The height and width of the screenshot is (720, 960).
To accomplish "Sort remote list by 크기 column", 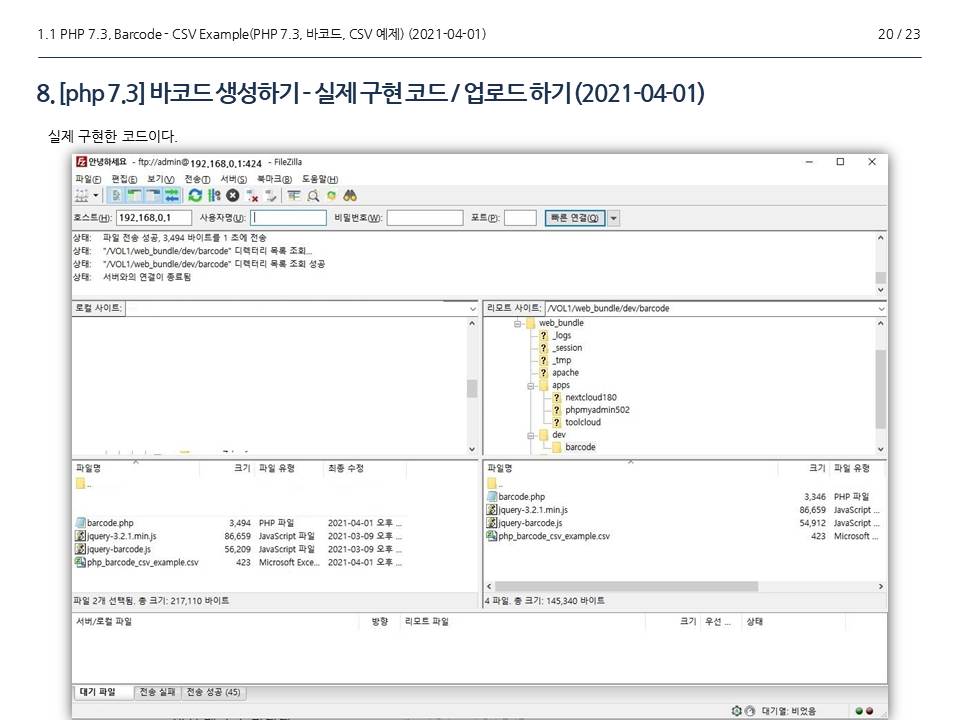I will 804,468.
